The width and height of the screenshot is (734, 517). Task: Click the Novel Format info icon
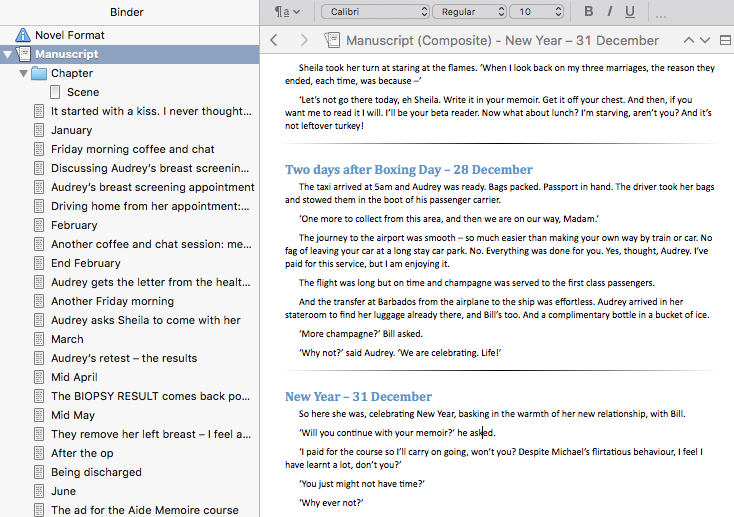[x=23, y=35]
